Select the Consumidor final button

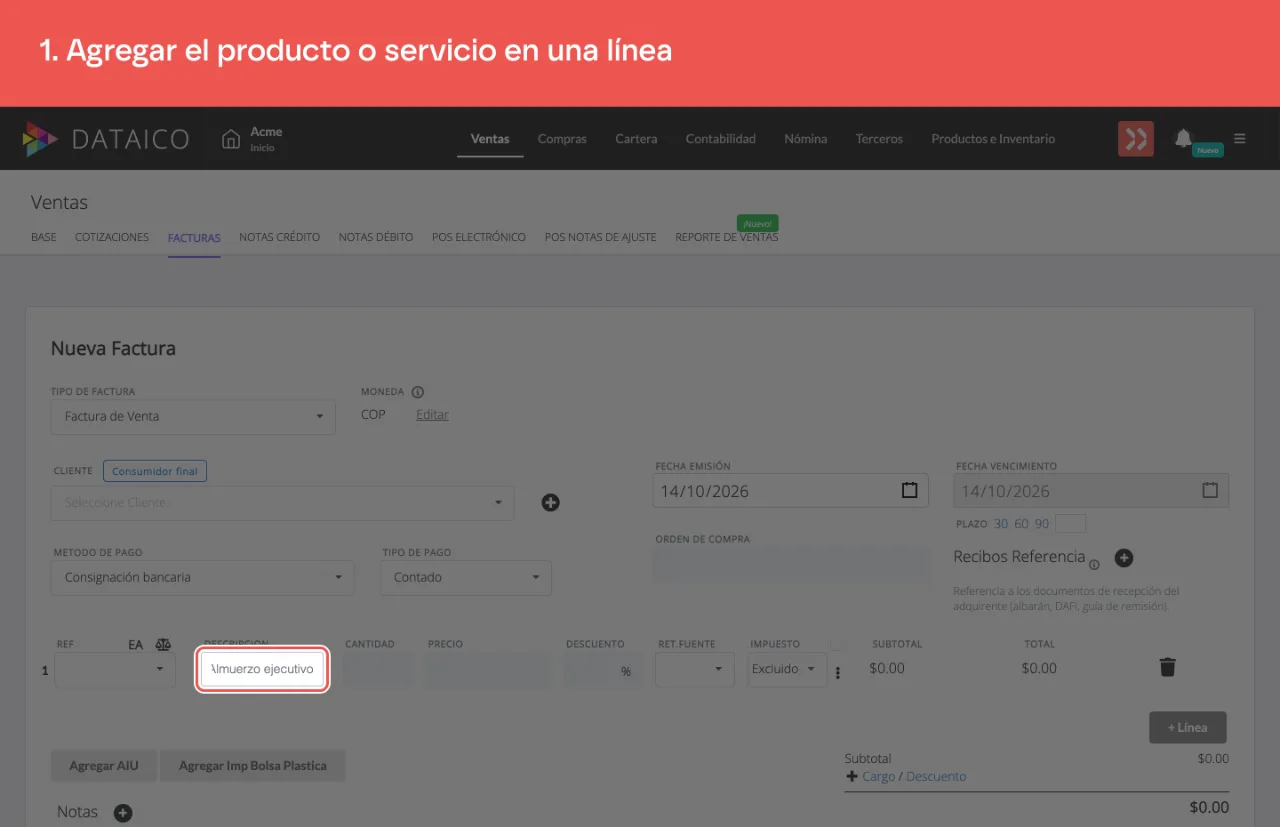(x=155, y=471)
